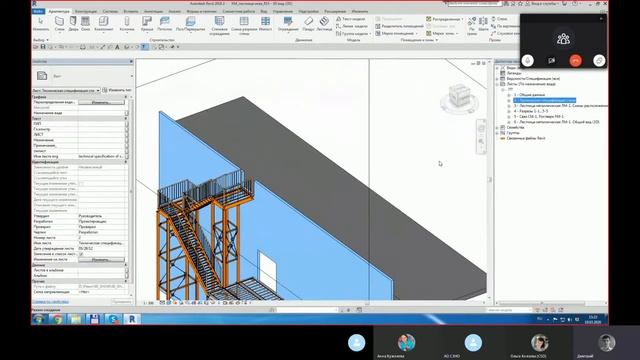Collapse the Sheets node in project browser
Screen dimensions: 640x360
coord(498,84)
